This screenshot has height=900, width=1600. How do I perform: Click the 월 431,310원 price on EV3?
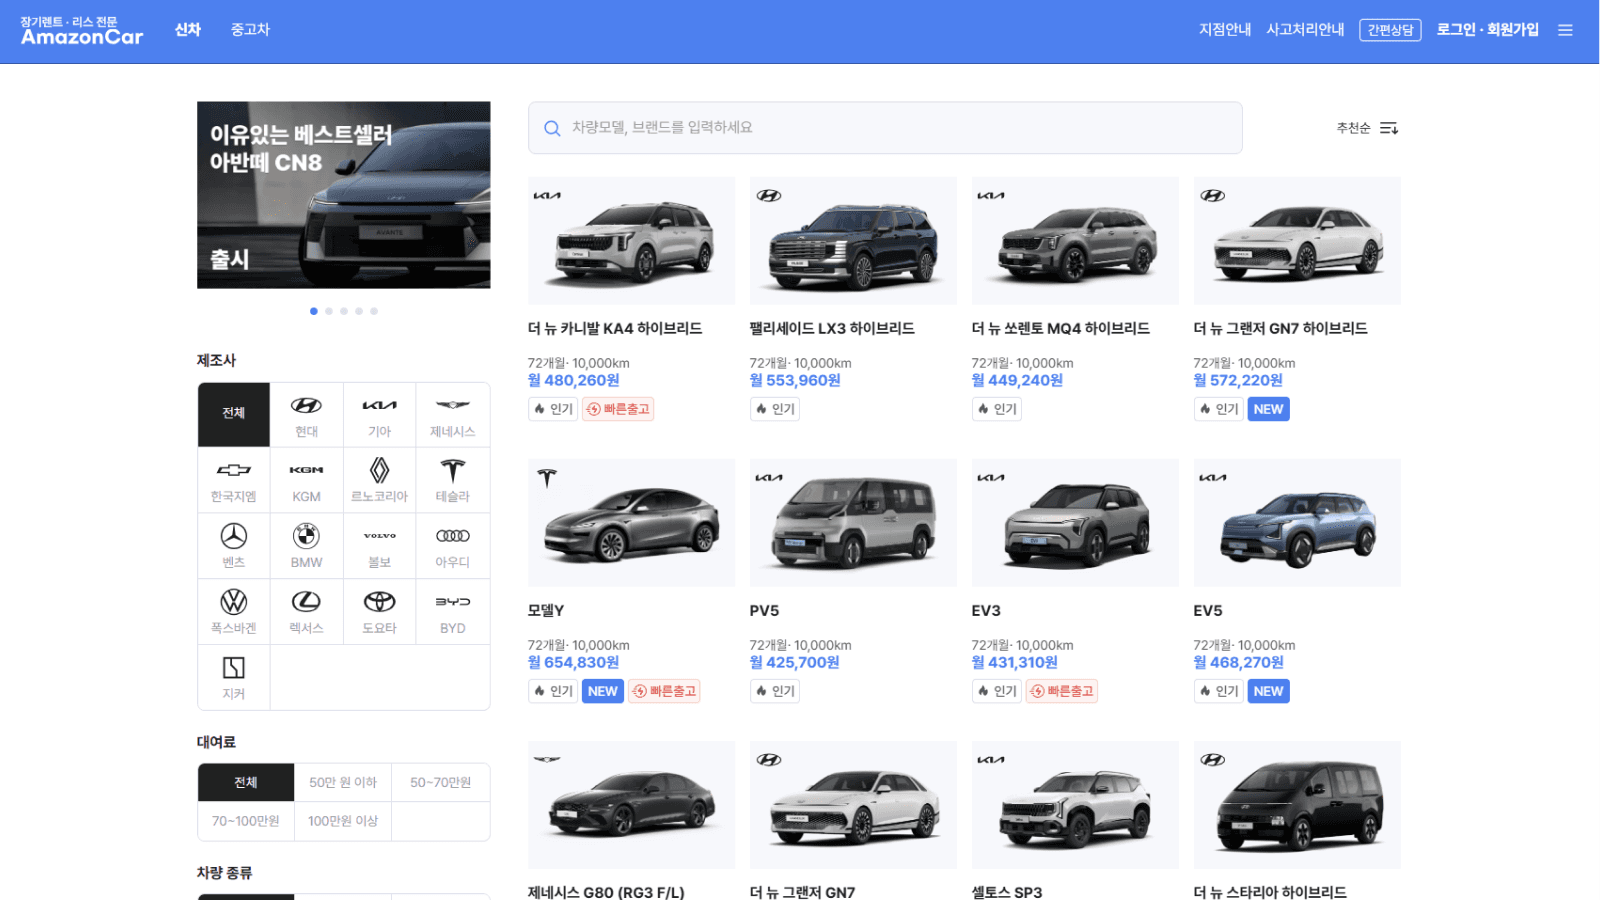pos(1015,662)
